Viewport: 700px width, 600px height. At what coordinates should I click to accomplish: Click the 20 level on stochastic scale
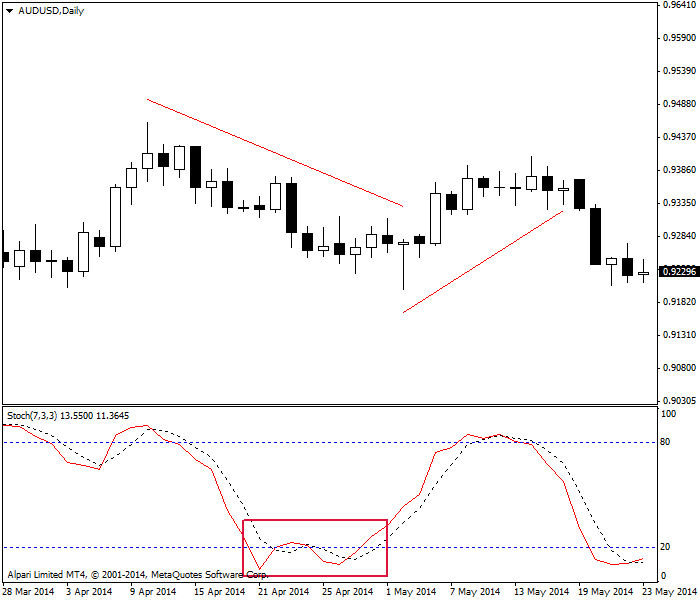(668, 547)
